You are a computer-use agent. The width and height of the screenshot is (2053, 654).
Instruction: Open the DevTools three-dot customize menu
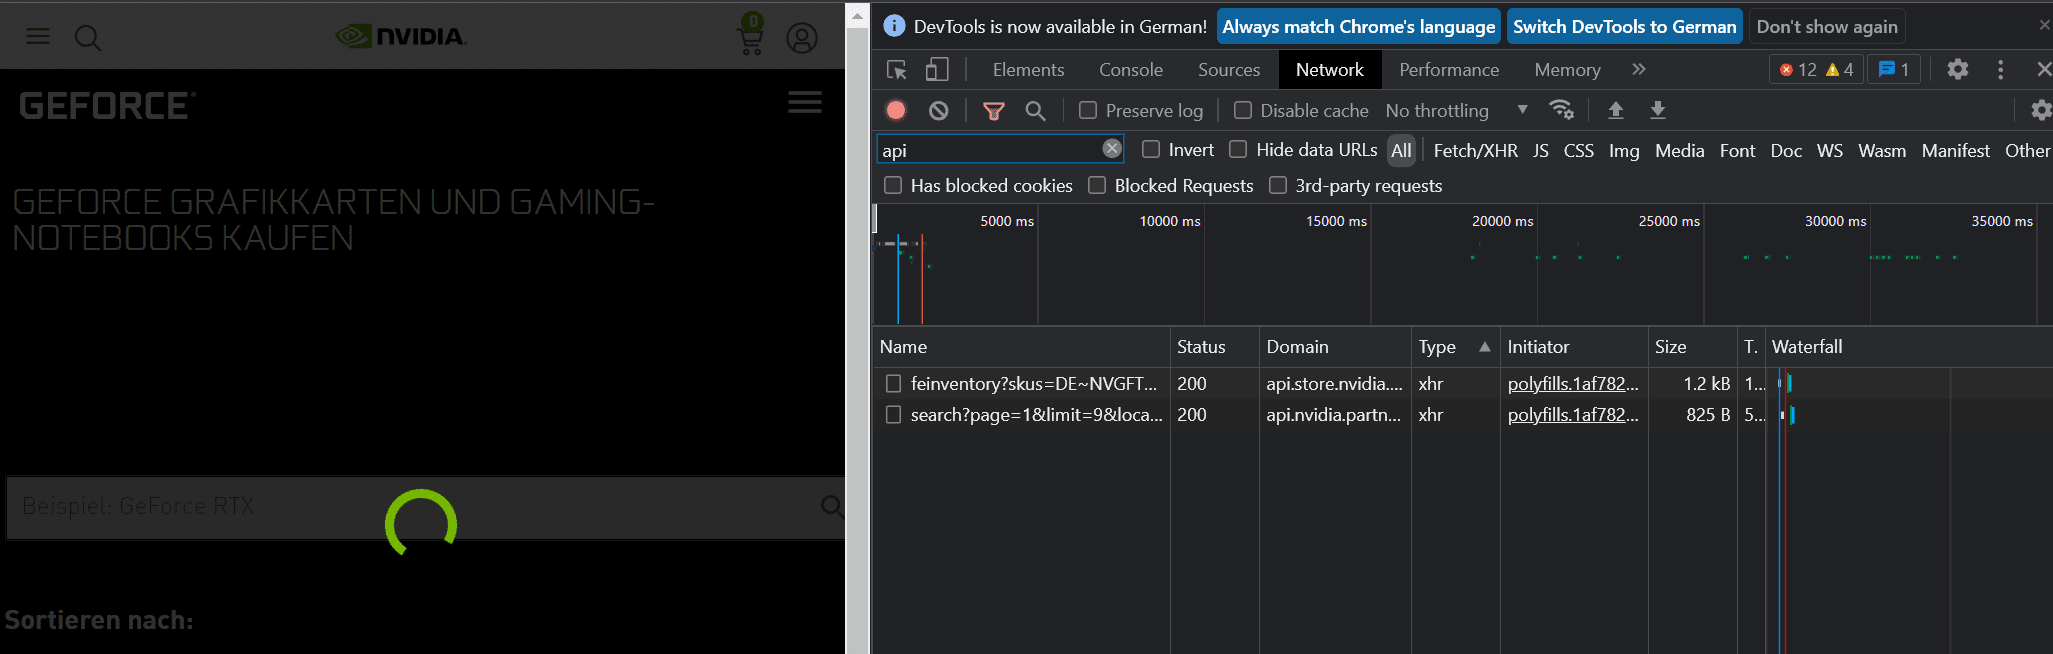pos(2000,69)
